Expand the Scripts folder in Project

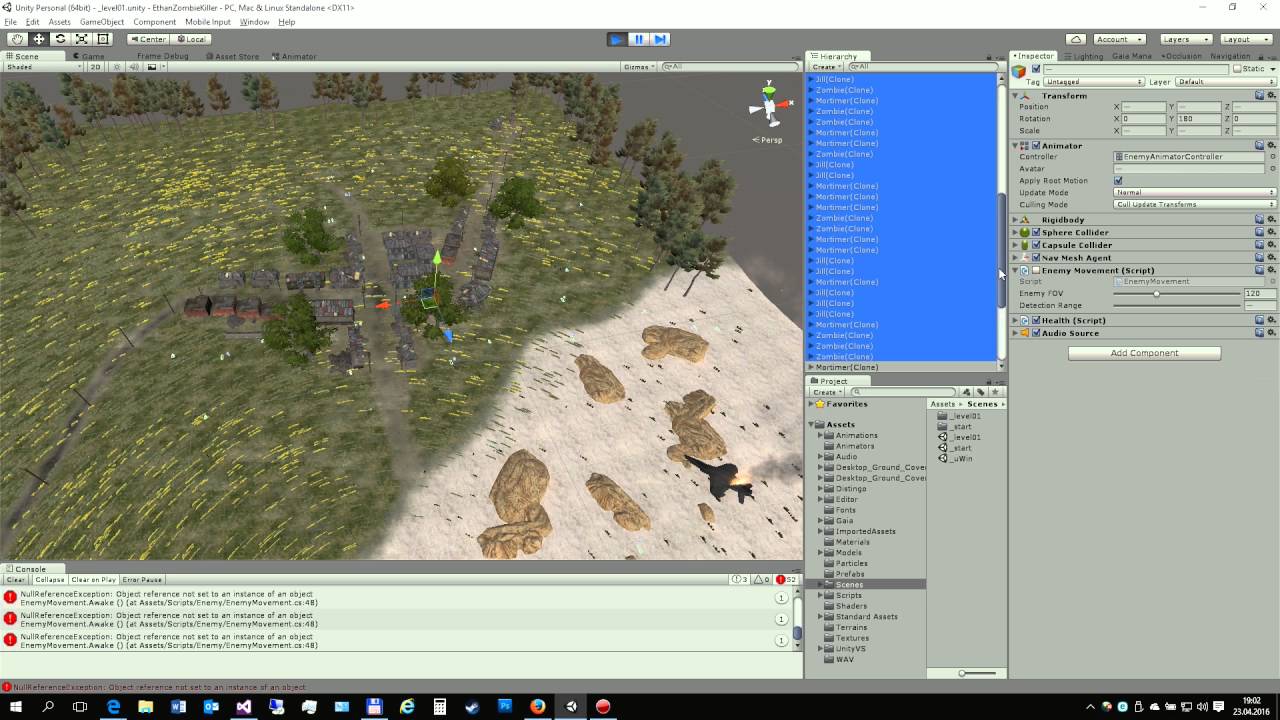pyautogui.click(x=820, y=596)
